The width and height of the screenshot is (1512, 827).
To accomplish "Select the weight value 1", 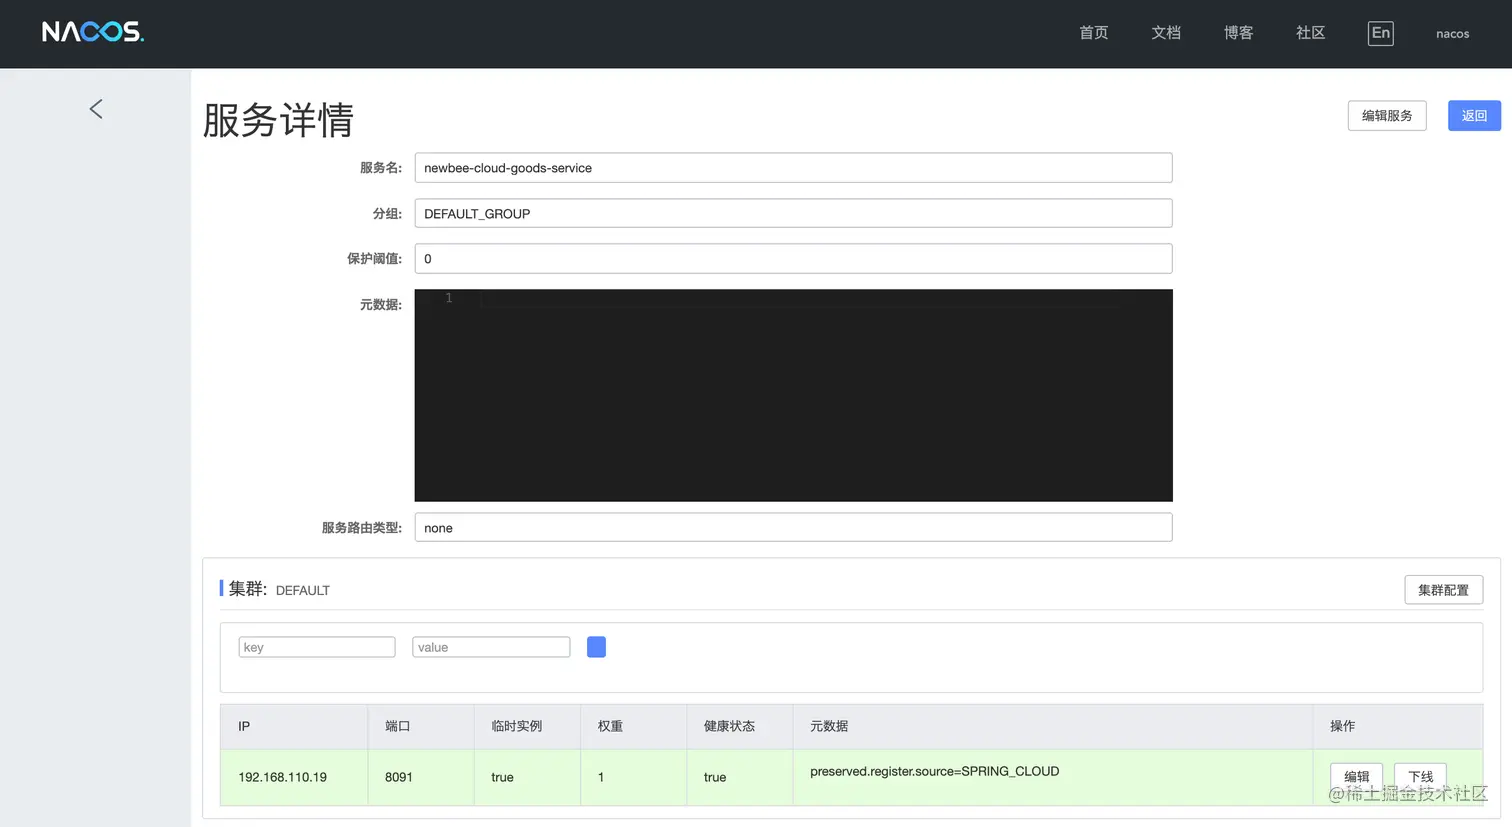I will coord(601,777).
